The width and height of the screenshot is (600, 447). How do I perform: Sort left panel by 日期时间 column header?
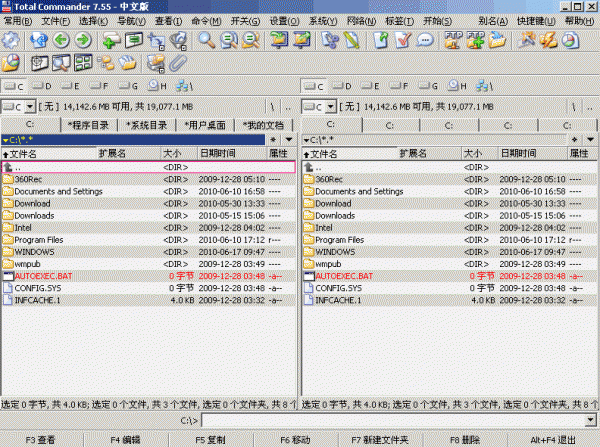232,153
